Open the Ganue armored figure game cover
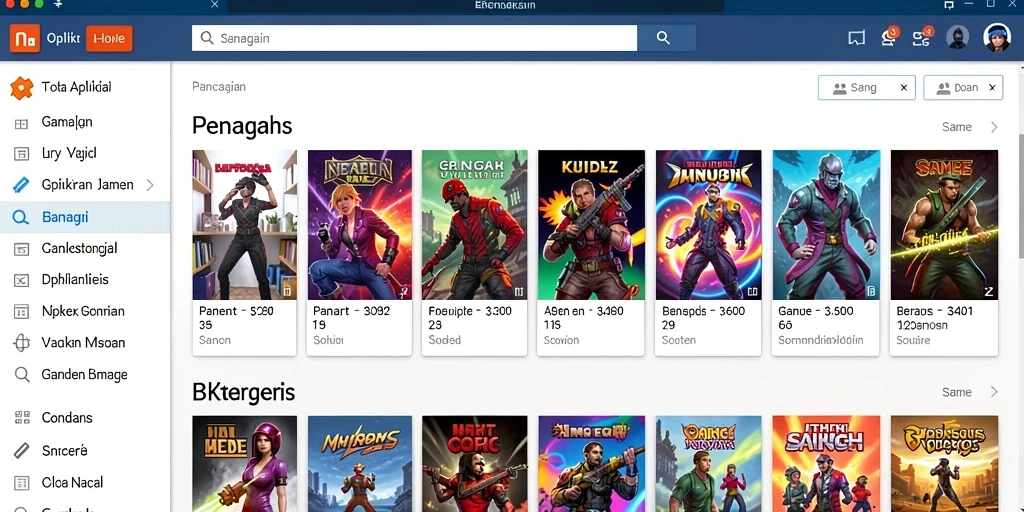1024x512 pixels. tap(826, 225)
